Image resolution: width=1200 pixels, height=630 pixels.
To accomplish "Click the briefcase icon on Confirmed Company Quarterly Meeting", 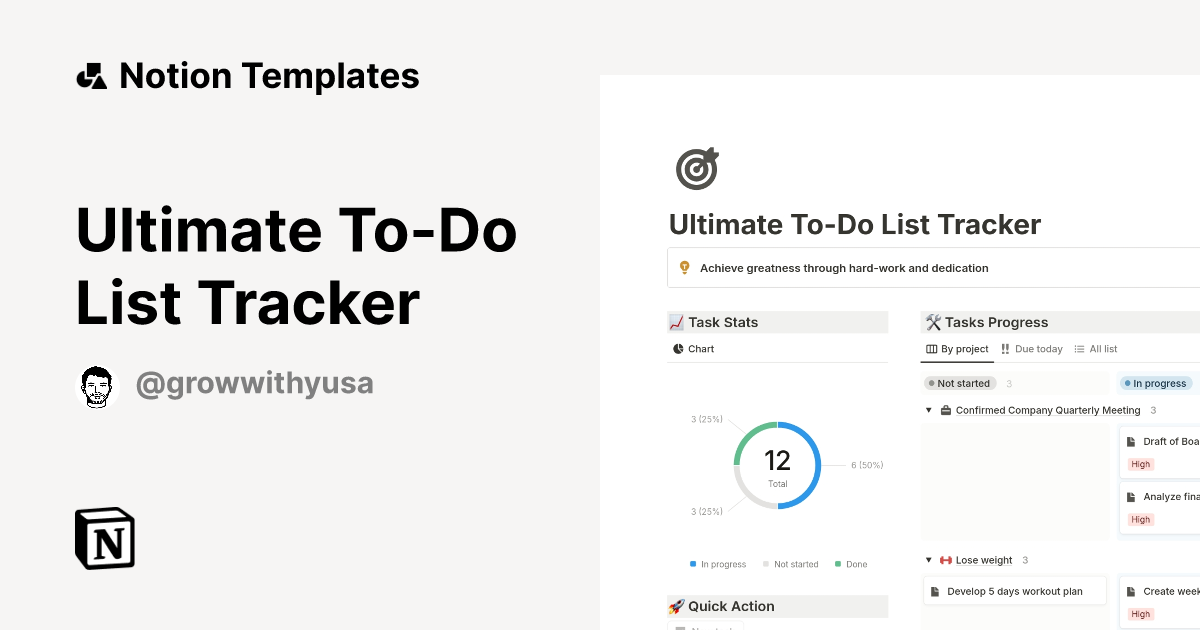I will pos(944,410).
